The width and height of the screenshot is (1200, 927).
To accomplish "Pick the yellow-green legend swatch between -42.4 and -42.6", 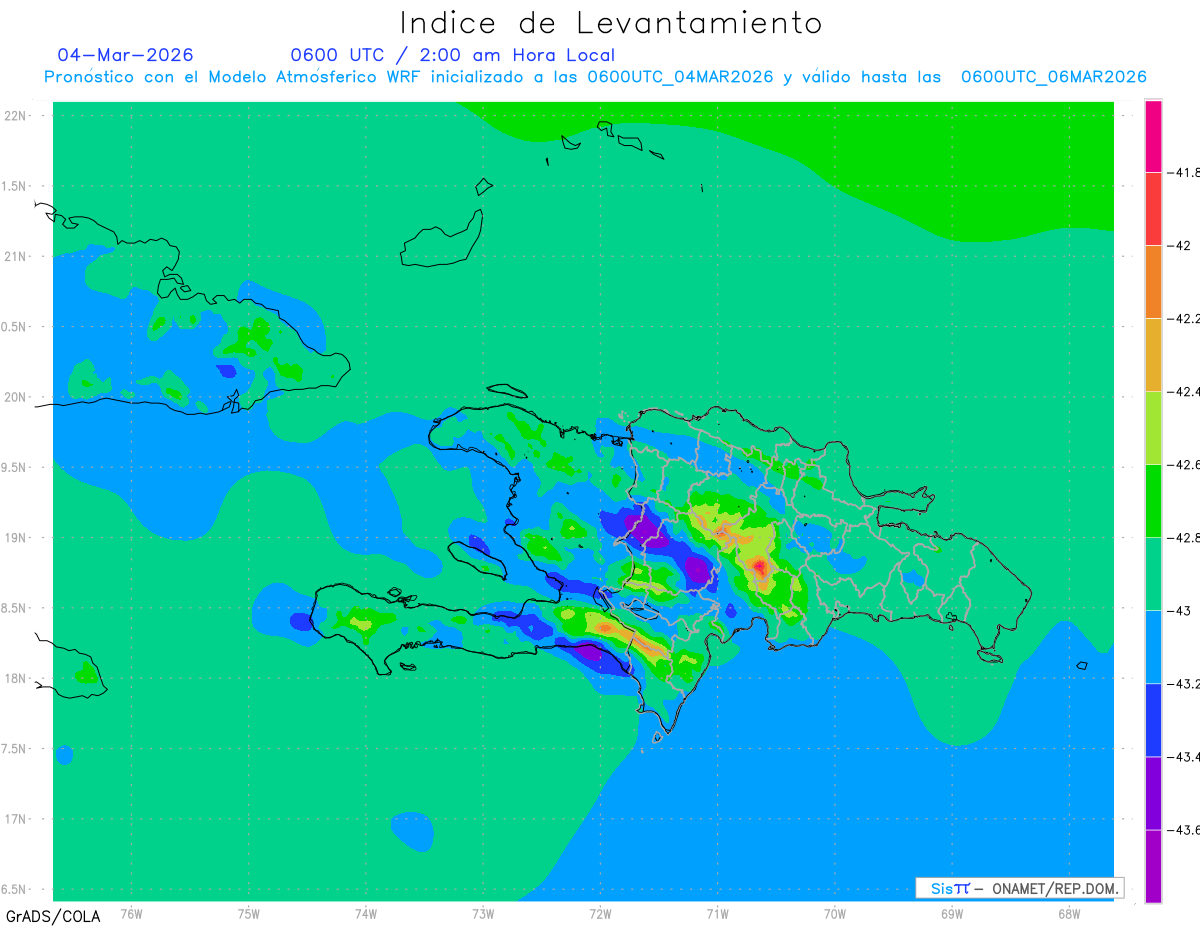I will click(x=1153, y=427).
